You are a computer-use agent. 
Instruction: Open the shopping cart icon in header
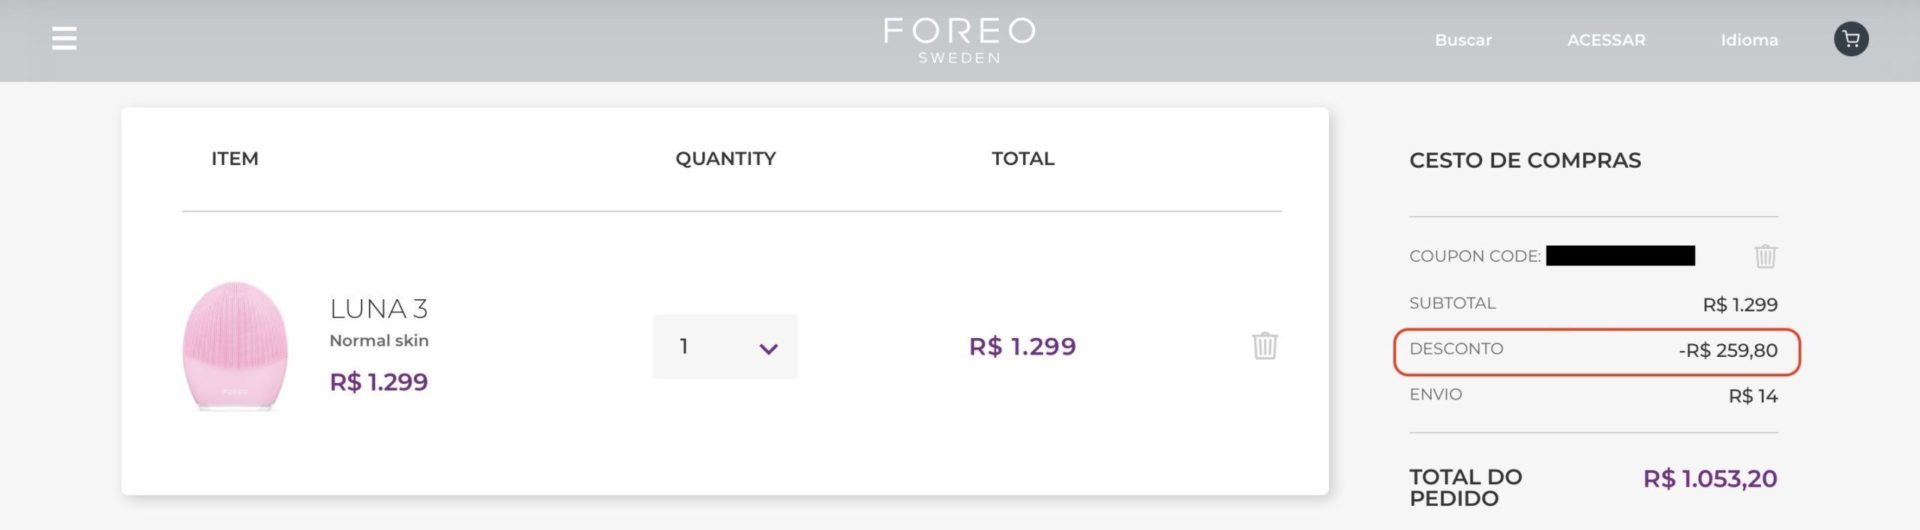(x=1850, y=39)
